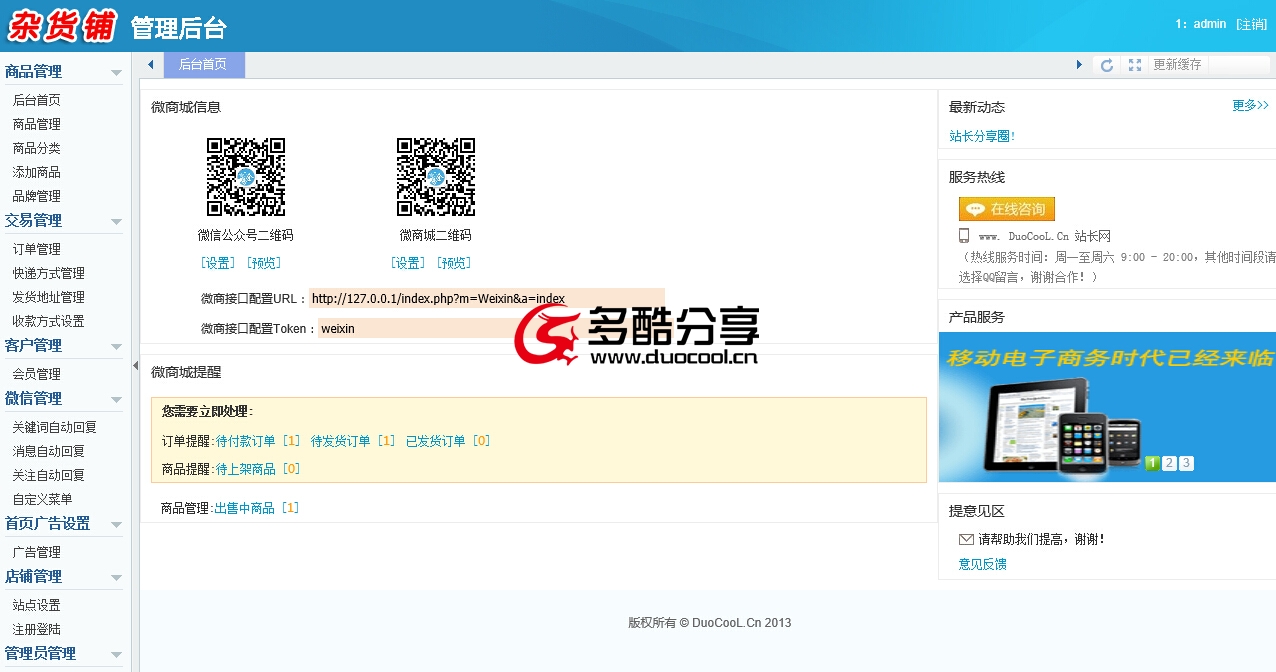Image resolution: width=1276 pixels, height=672 pixels.
Task: Collapse the 管理员管理 section arrow
Action: click(116, 655)
